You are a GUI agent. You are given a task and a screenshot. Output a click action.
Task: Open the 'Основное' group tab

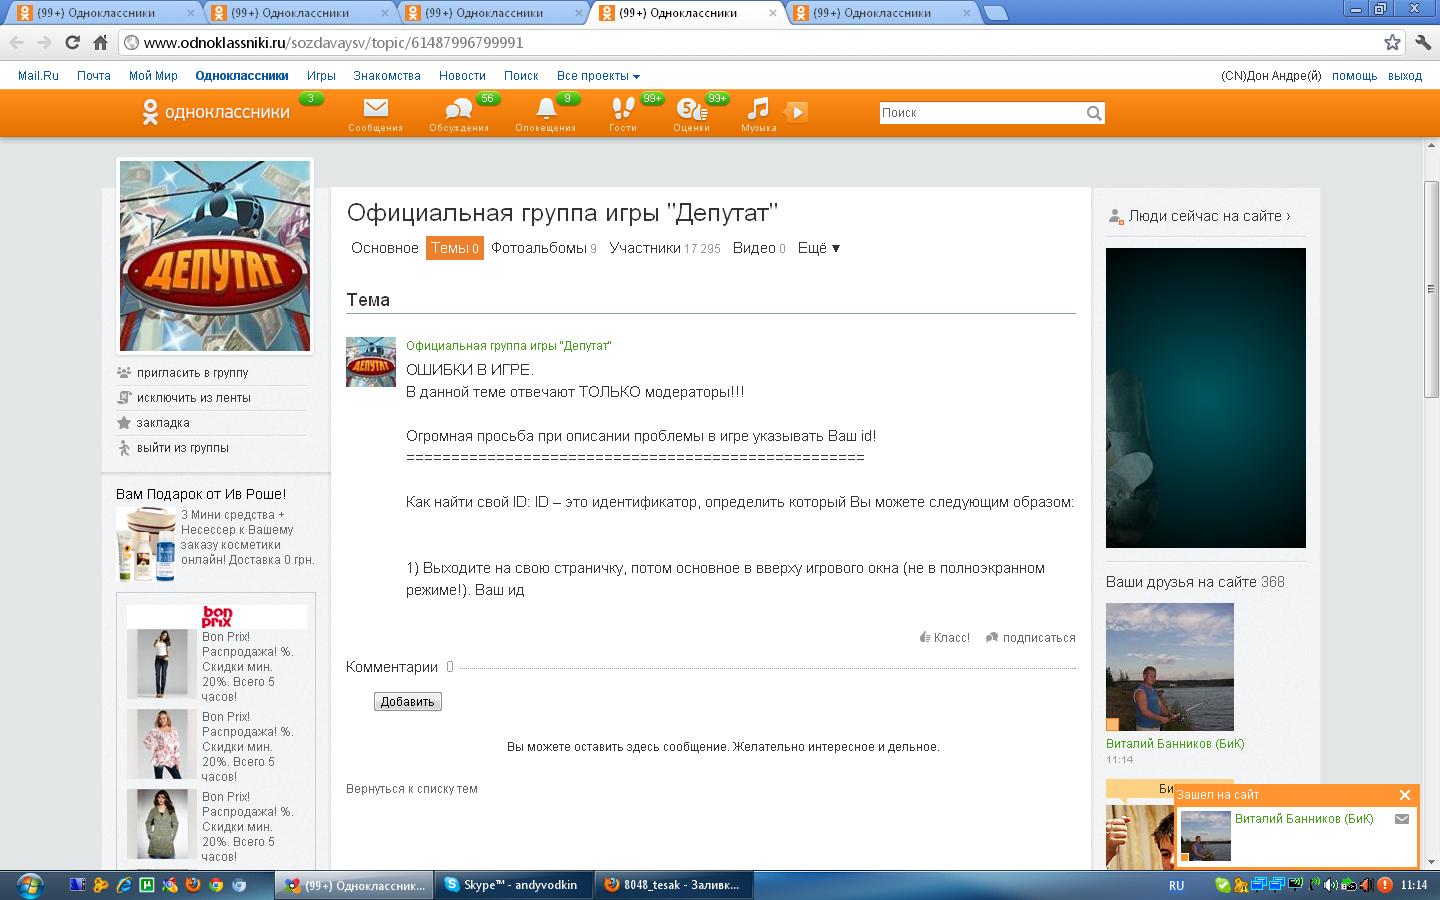coord(385,248)
